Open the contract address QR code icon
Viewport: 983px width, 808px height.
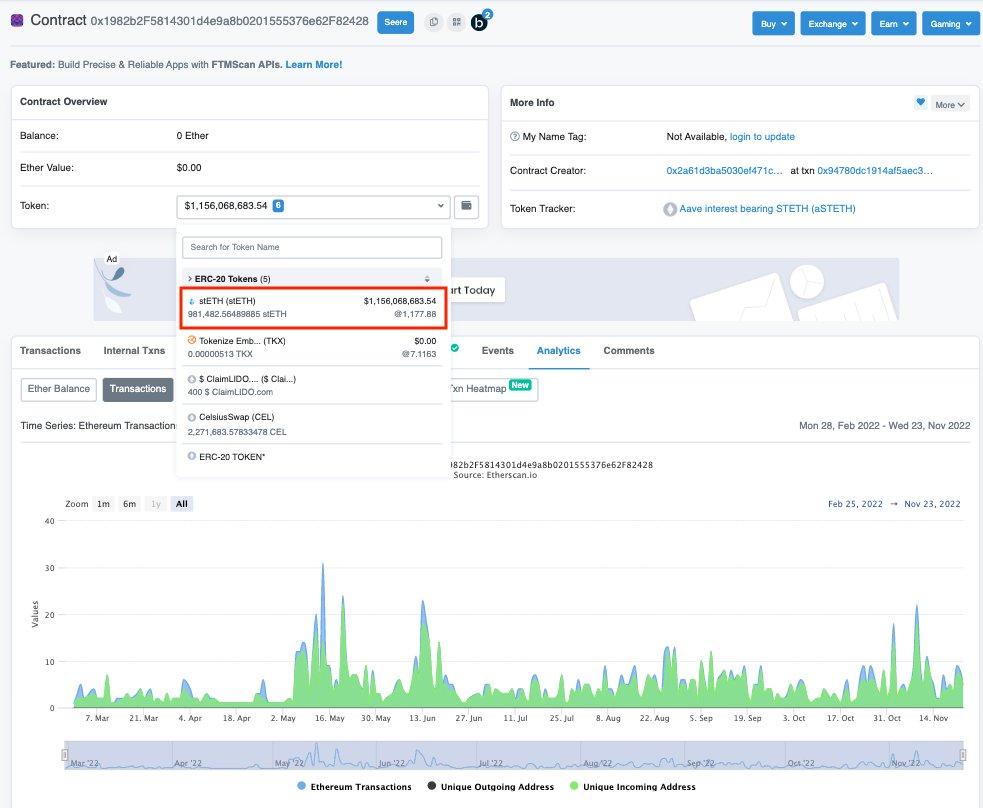tap(455, 21)
